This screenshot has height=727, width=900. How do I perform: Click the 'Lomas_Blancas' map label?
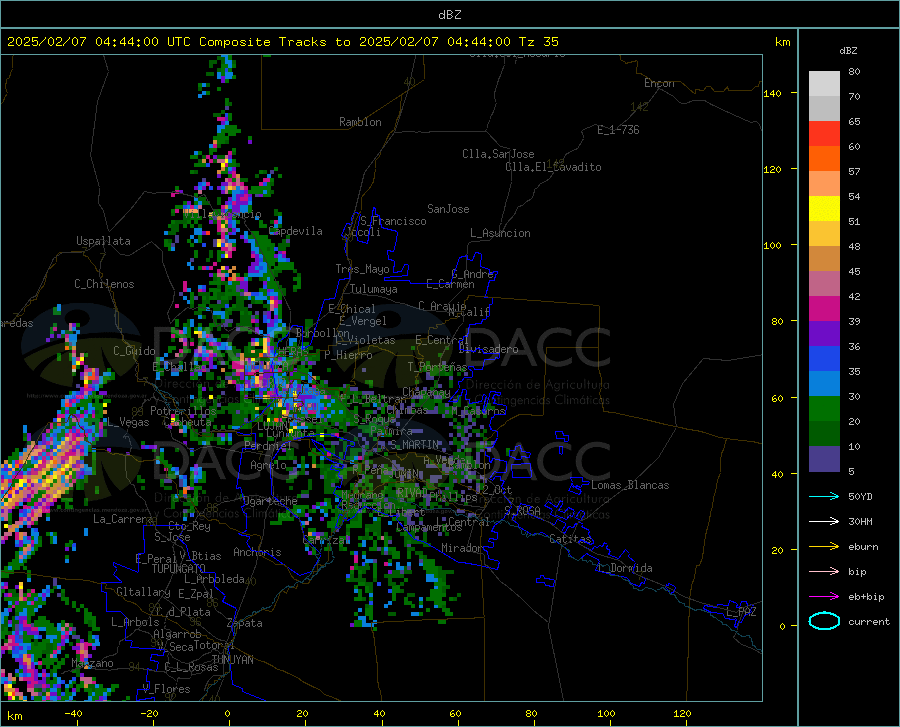630,485
